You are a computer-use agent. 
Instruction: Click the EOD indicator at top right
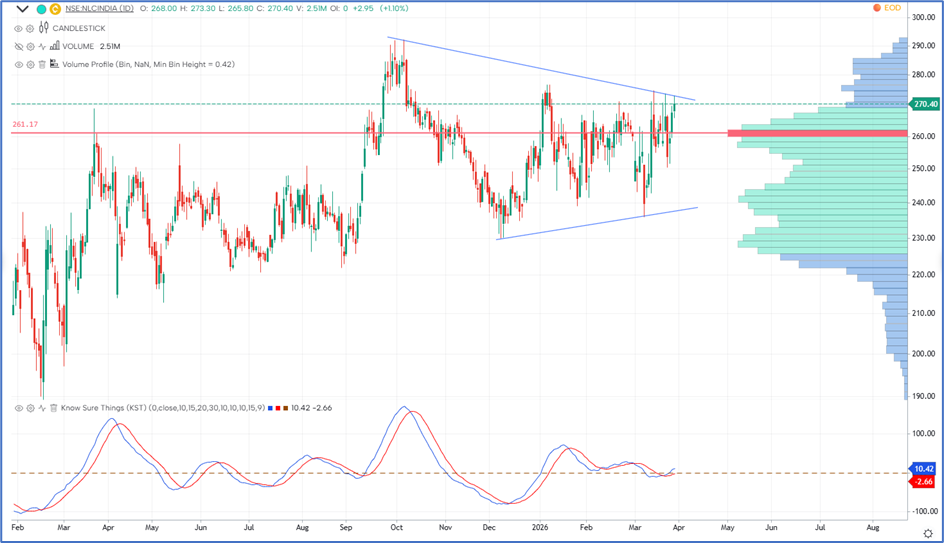(887, 8)
